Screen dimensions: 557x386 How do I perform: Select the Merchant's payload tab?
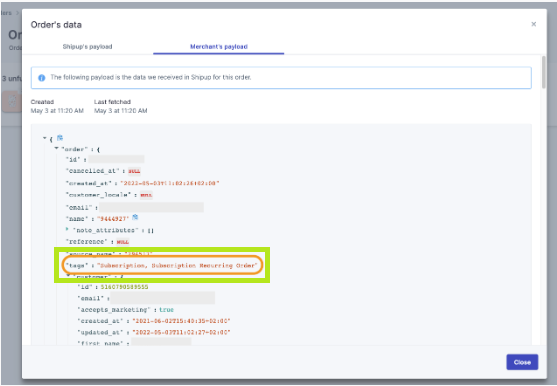click(x=219, y=47)
